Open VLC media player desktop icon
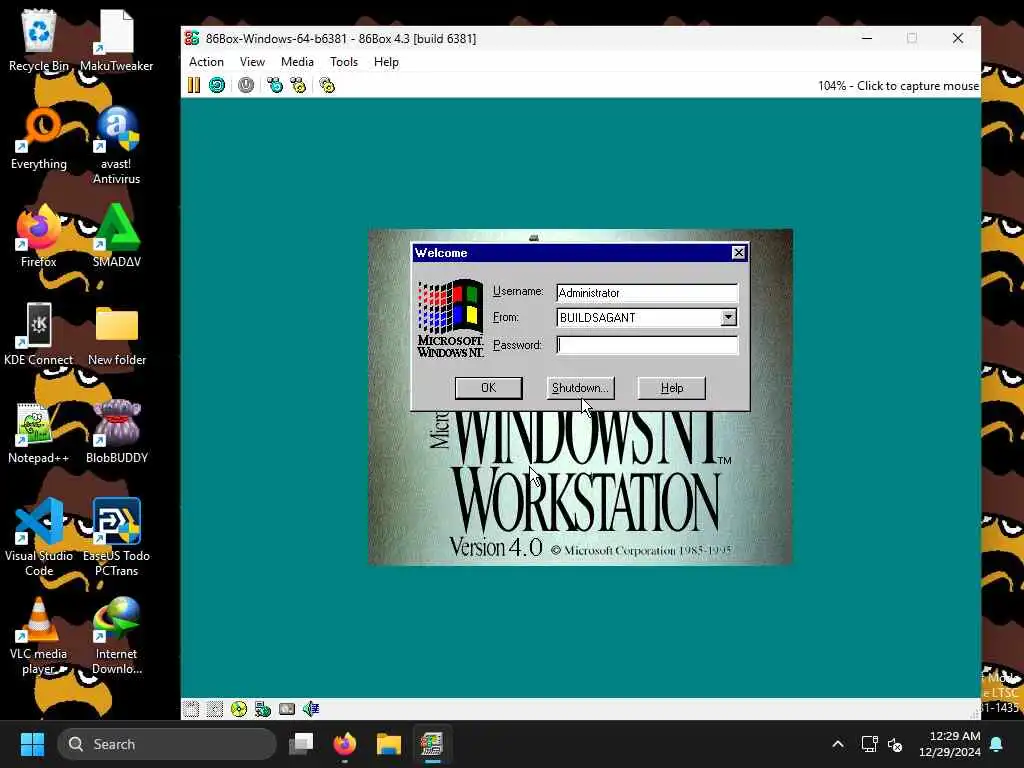1024x768 pixels. [39, 635]
